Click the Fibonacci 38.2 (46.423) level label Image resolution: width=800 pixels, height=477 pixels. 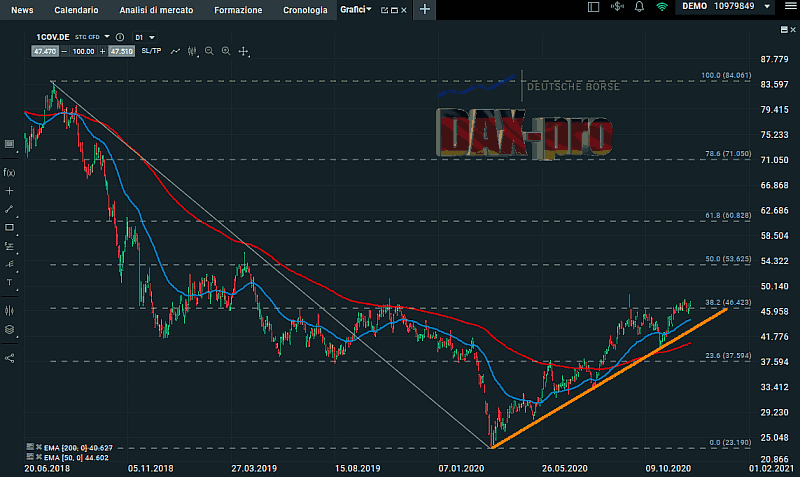728,302
